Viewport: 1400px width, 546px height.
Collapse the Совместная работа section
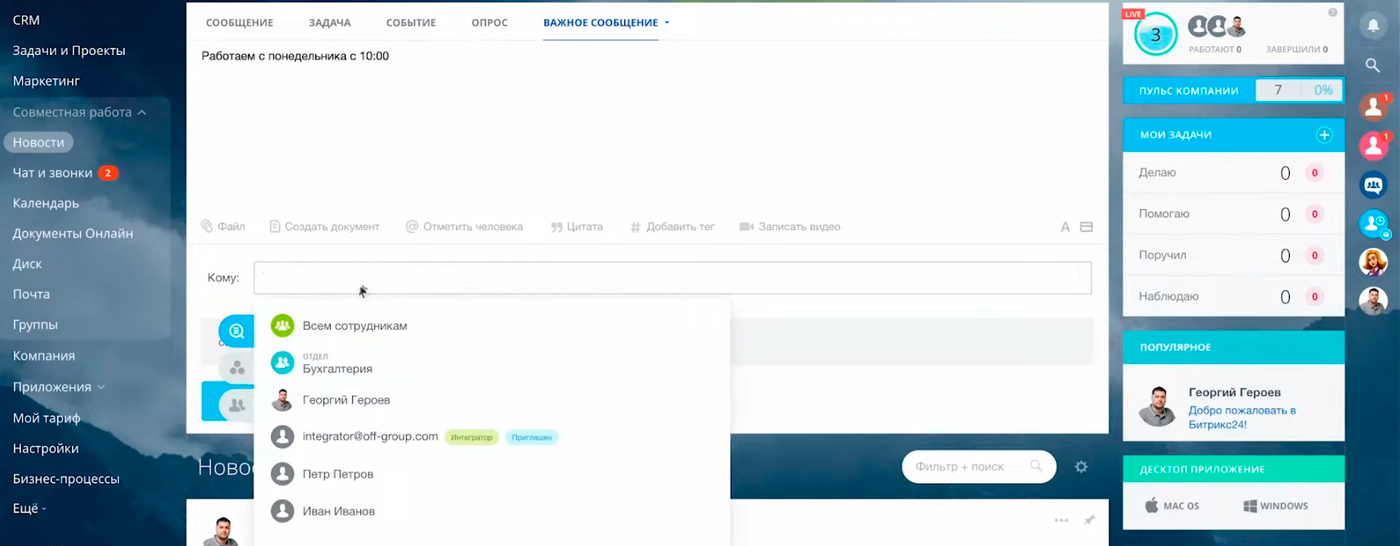coord(142,112)
